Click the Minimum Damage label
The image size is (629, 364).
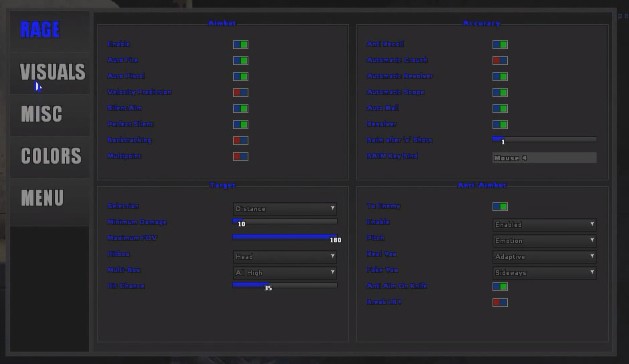[x=137, y=222]
